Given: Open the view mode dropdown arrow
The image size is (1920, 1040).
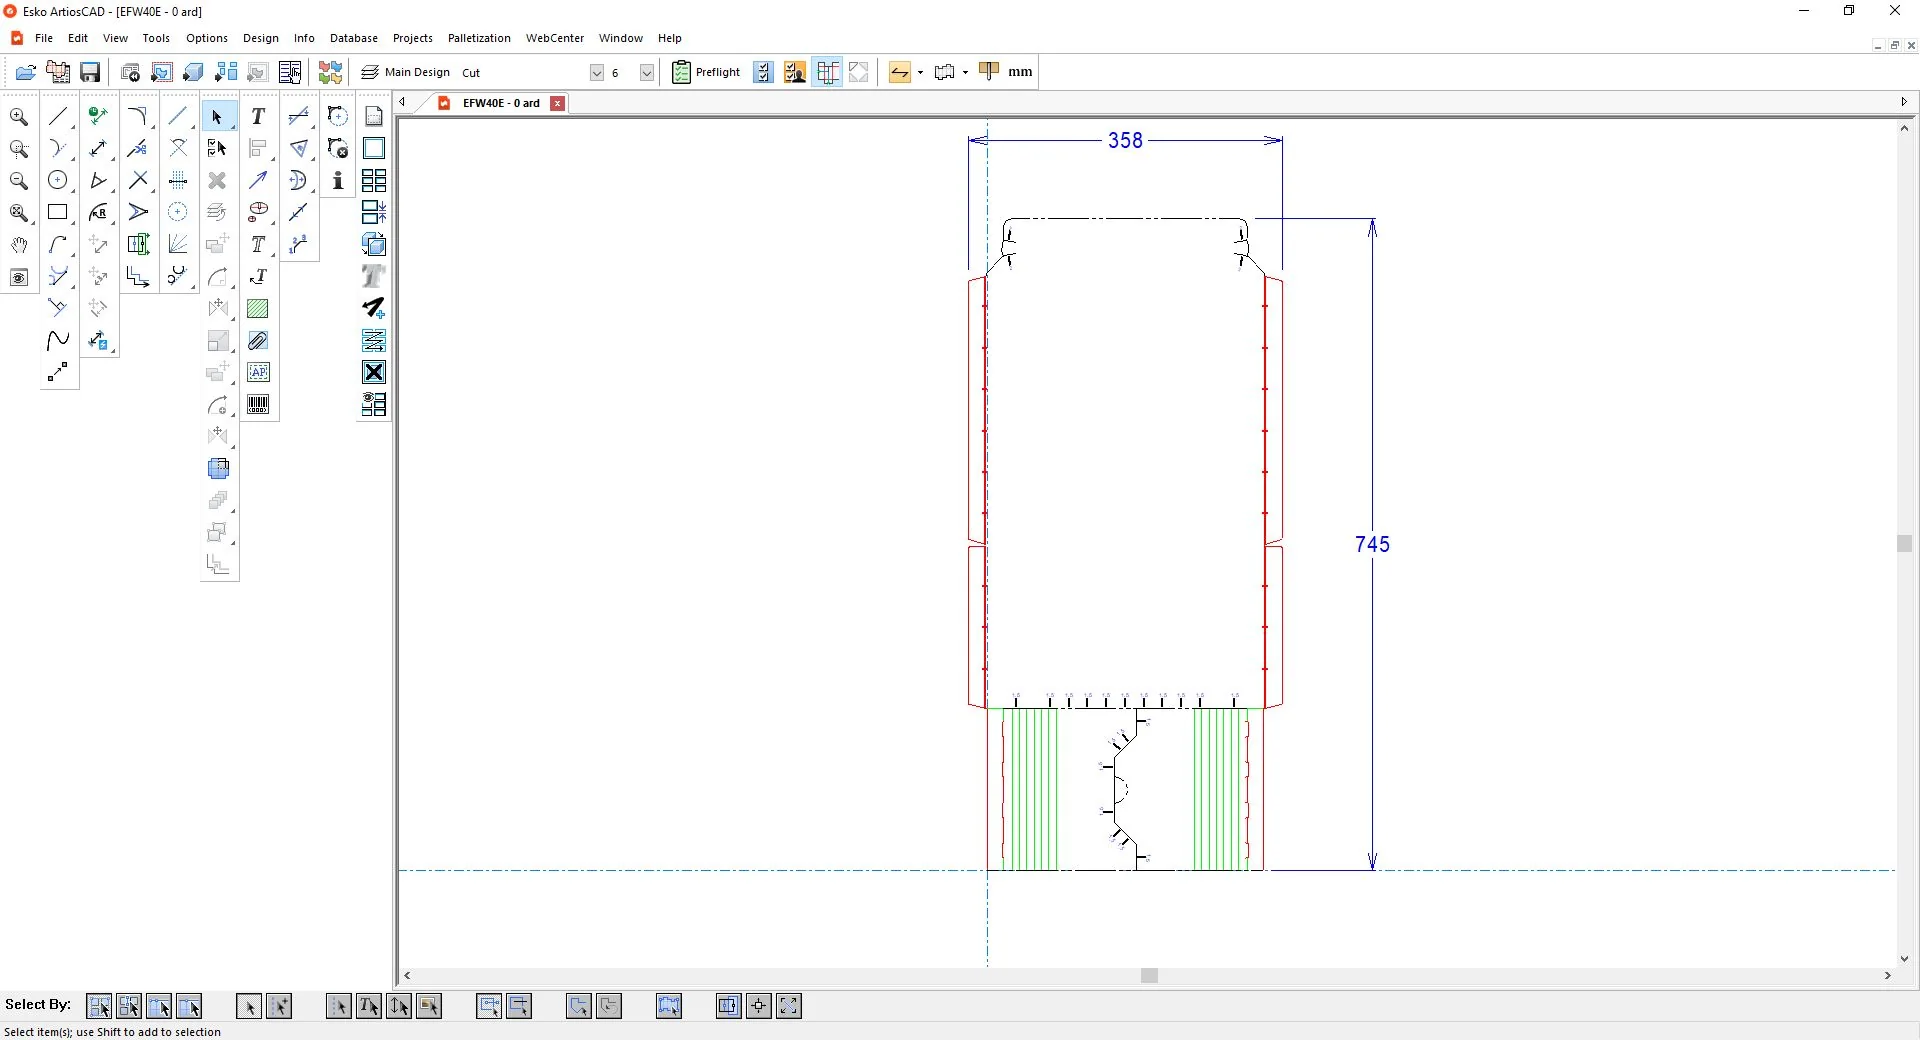Looking at the screenshot, I should coord(965,72).
